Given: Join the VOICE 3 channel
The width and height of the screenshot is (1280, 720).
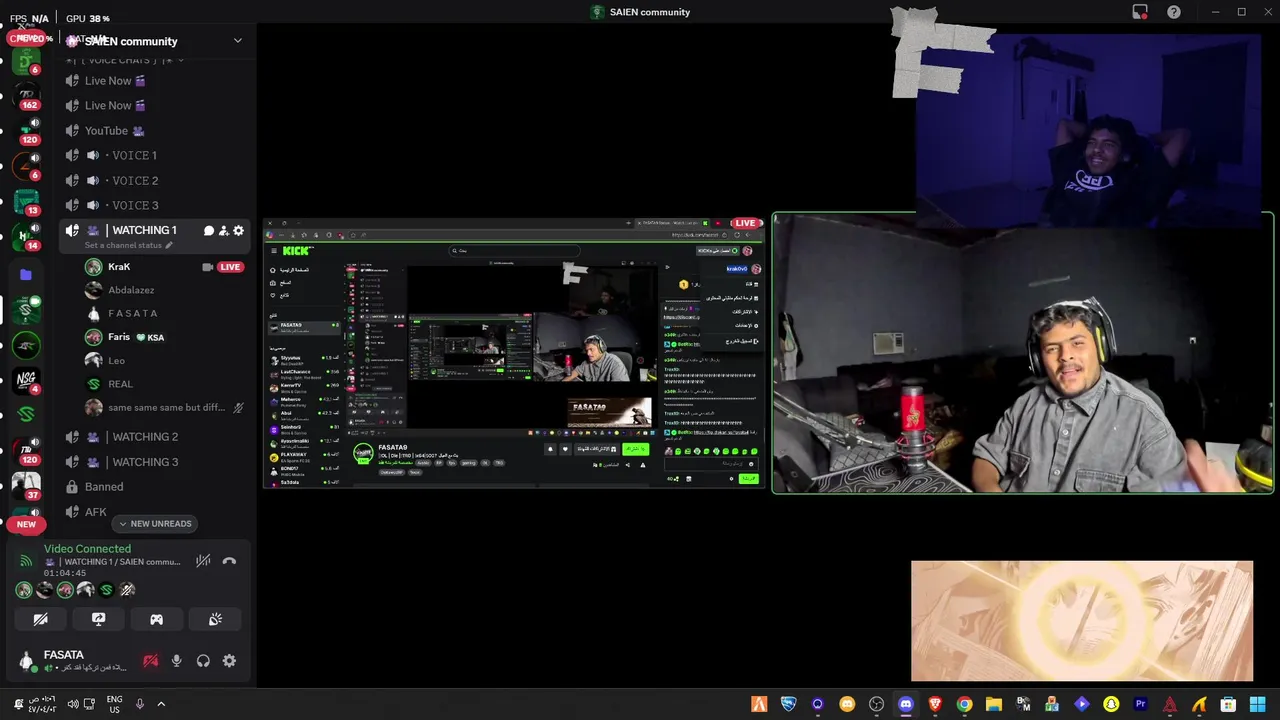Looking at the screenshot, I should coord(153,205).
